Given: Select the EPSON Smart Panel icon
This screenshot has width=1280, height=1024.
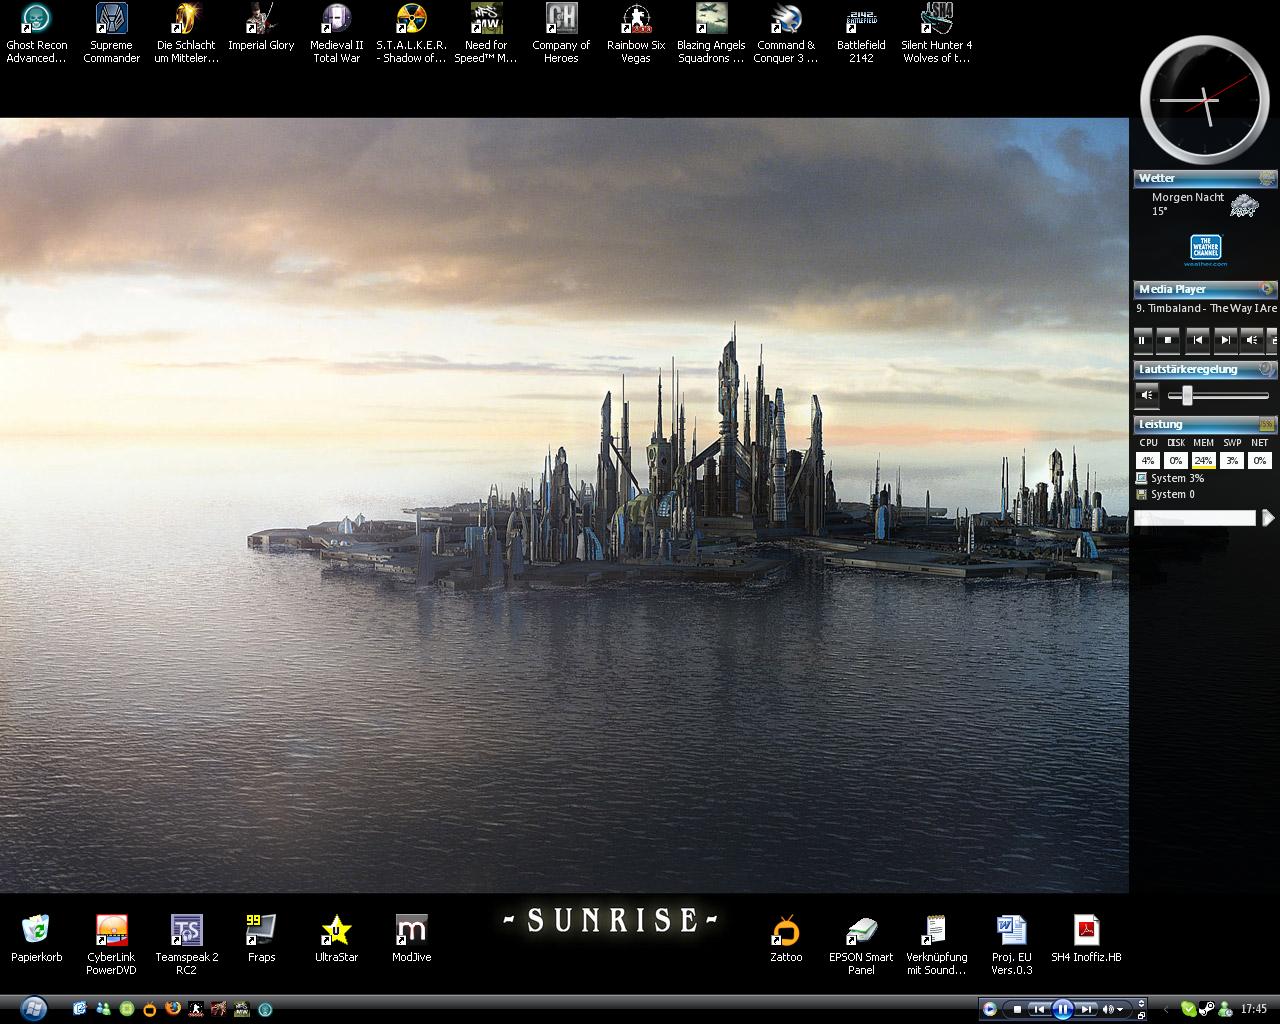Looking at the screenshot, I should tap(861, 944).
